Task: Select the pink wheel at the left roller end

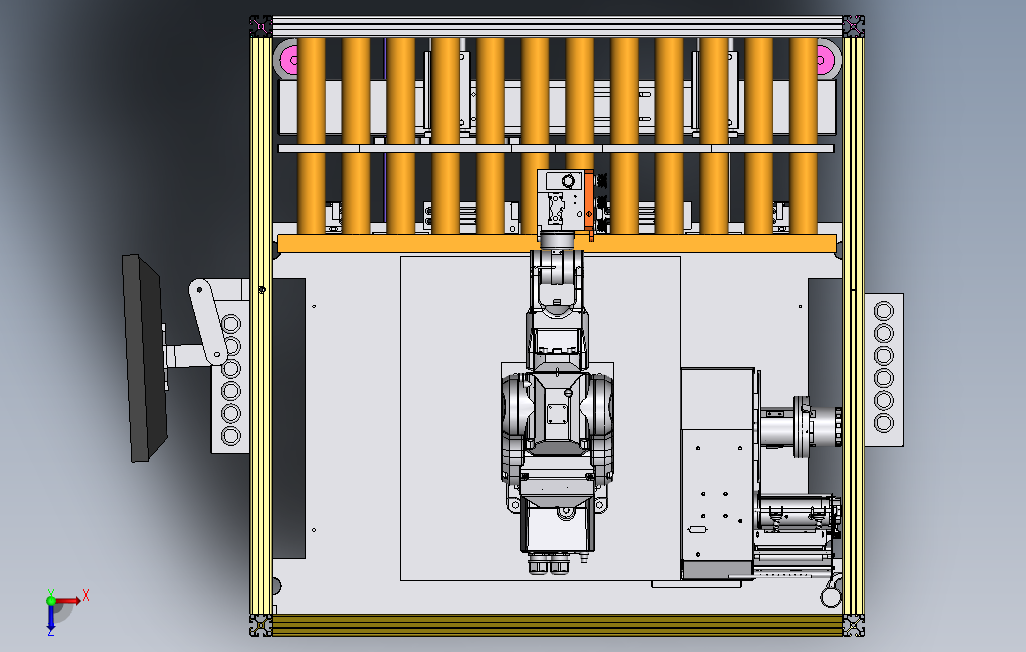Action: click(289, 60)
